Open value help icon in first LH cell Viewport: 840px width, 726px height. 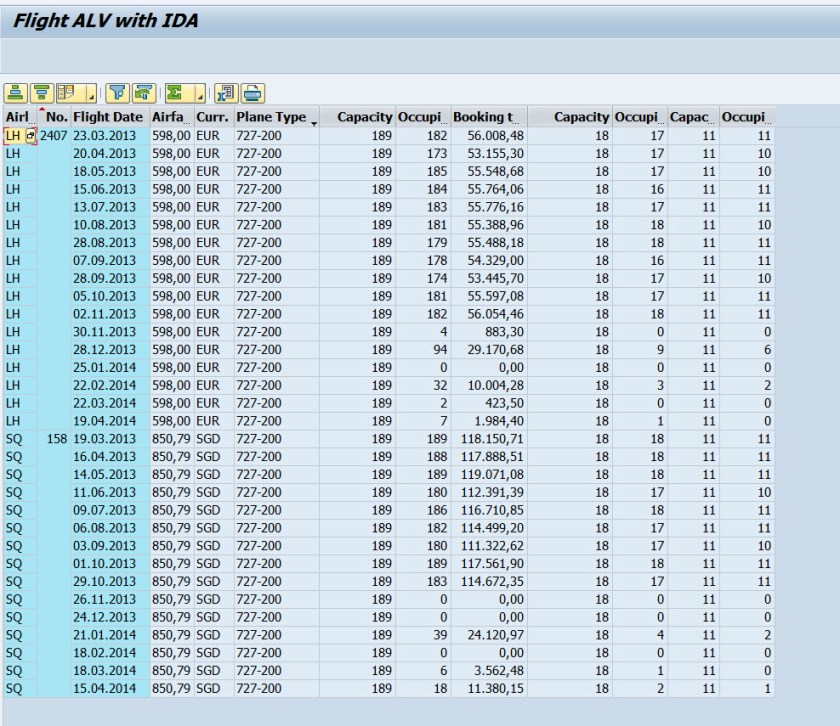point(30,134)
